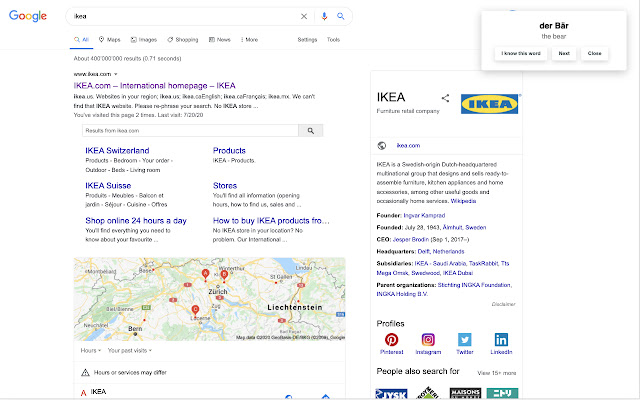
Task: Click red map pin A
Action: click(x=205, y=274)
